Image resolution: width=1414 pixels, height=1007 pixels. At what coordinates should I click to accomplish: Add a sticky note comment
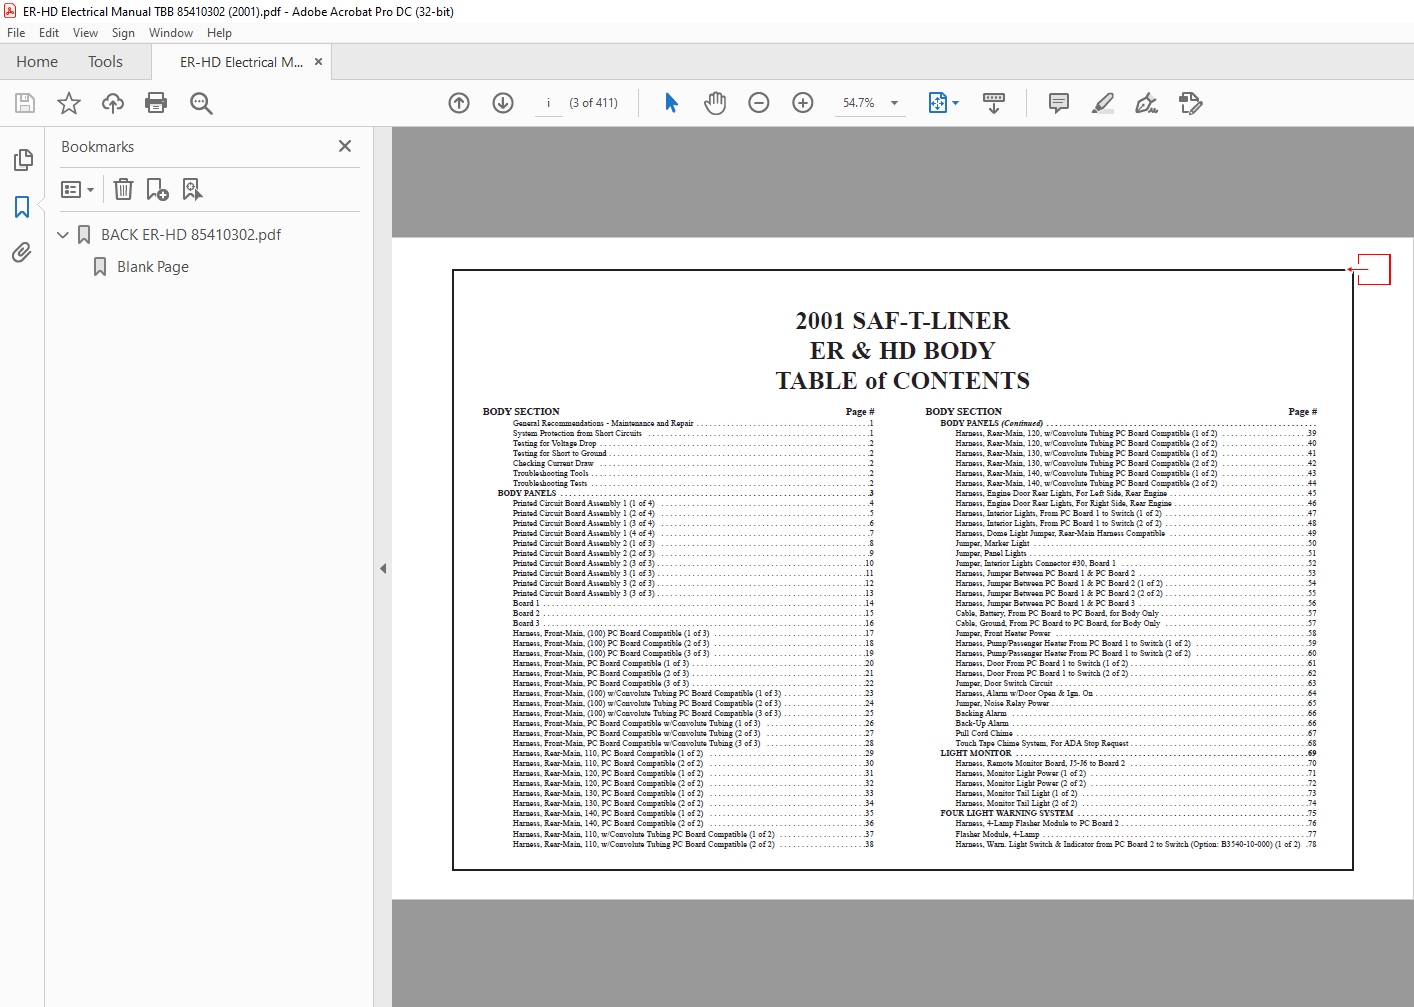point(1059,103)
